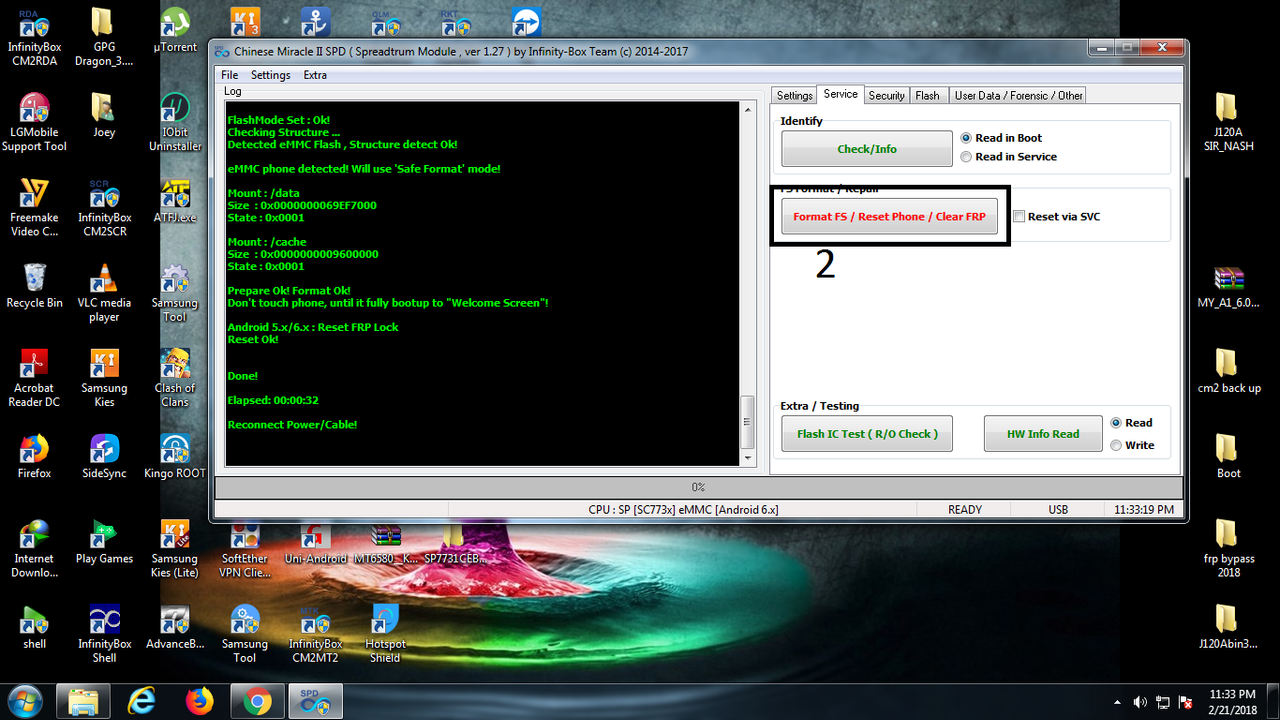Select the Read in Boot radio option
The image size is (1280, 720).
(x=1001, y=138)
